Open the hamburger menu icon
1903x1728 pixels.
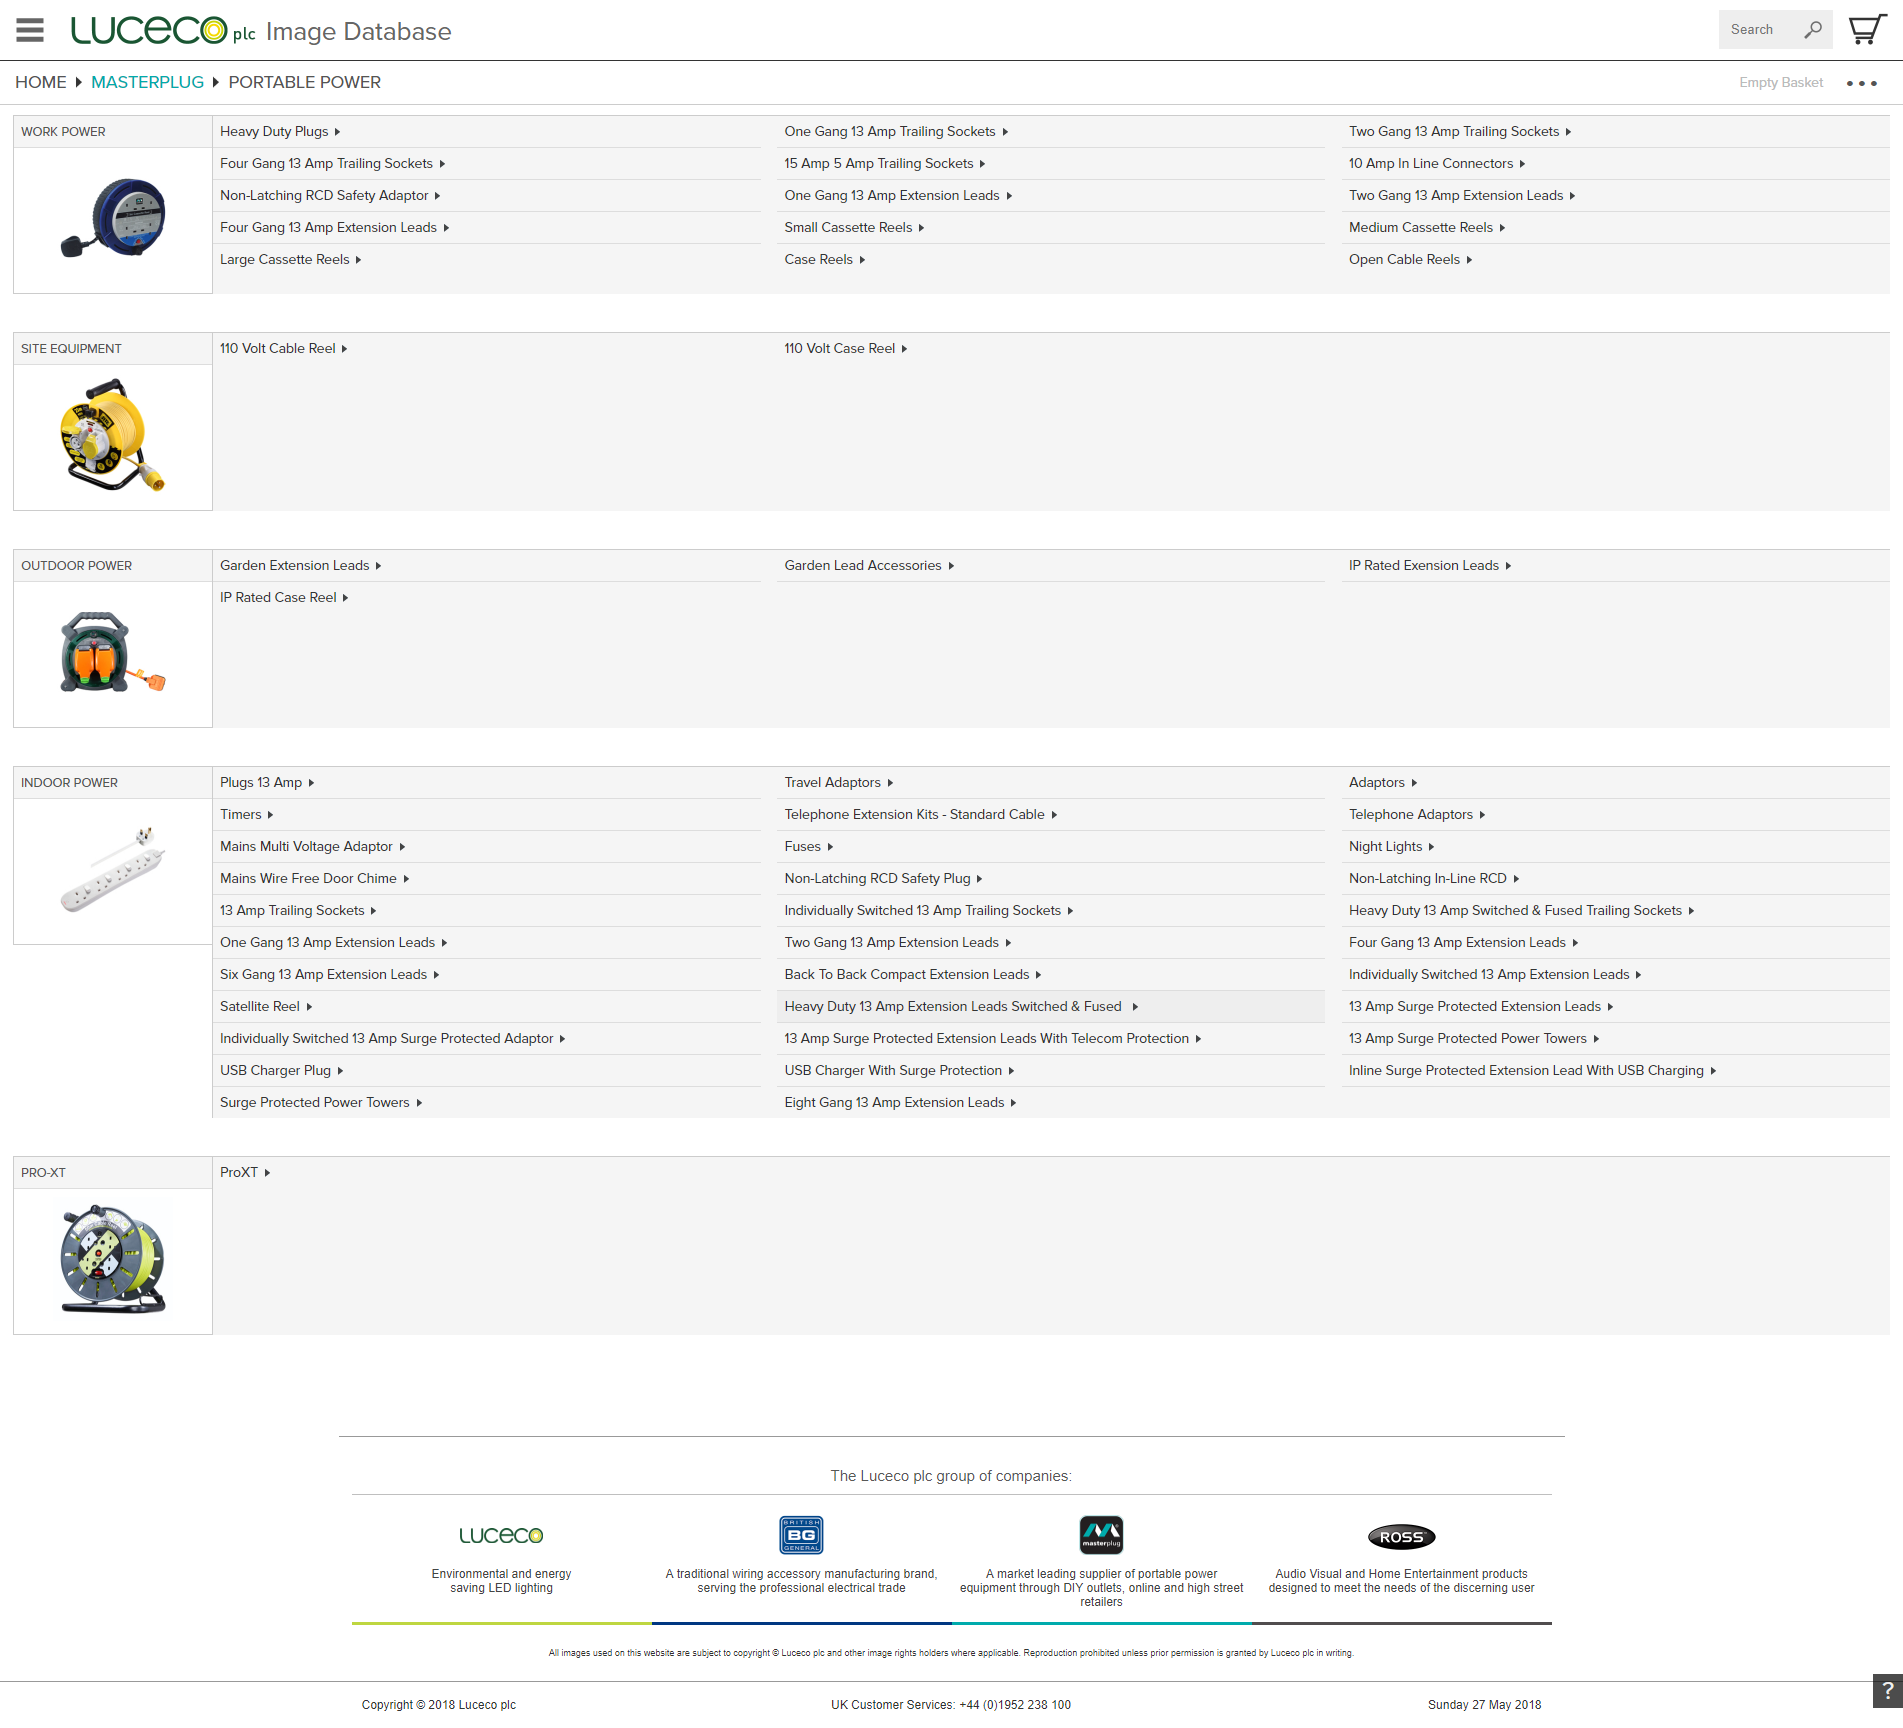pos(30,30)
